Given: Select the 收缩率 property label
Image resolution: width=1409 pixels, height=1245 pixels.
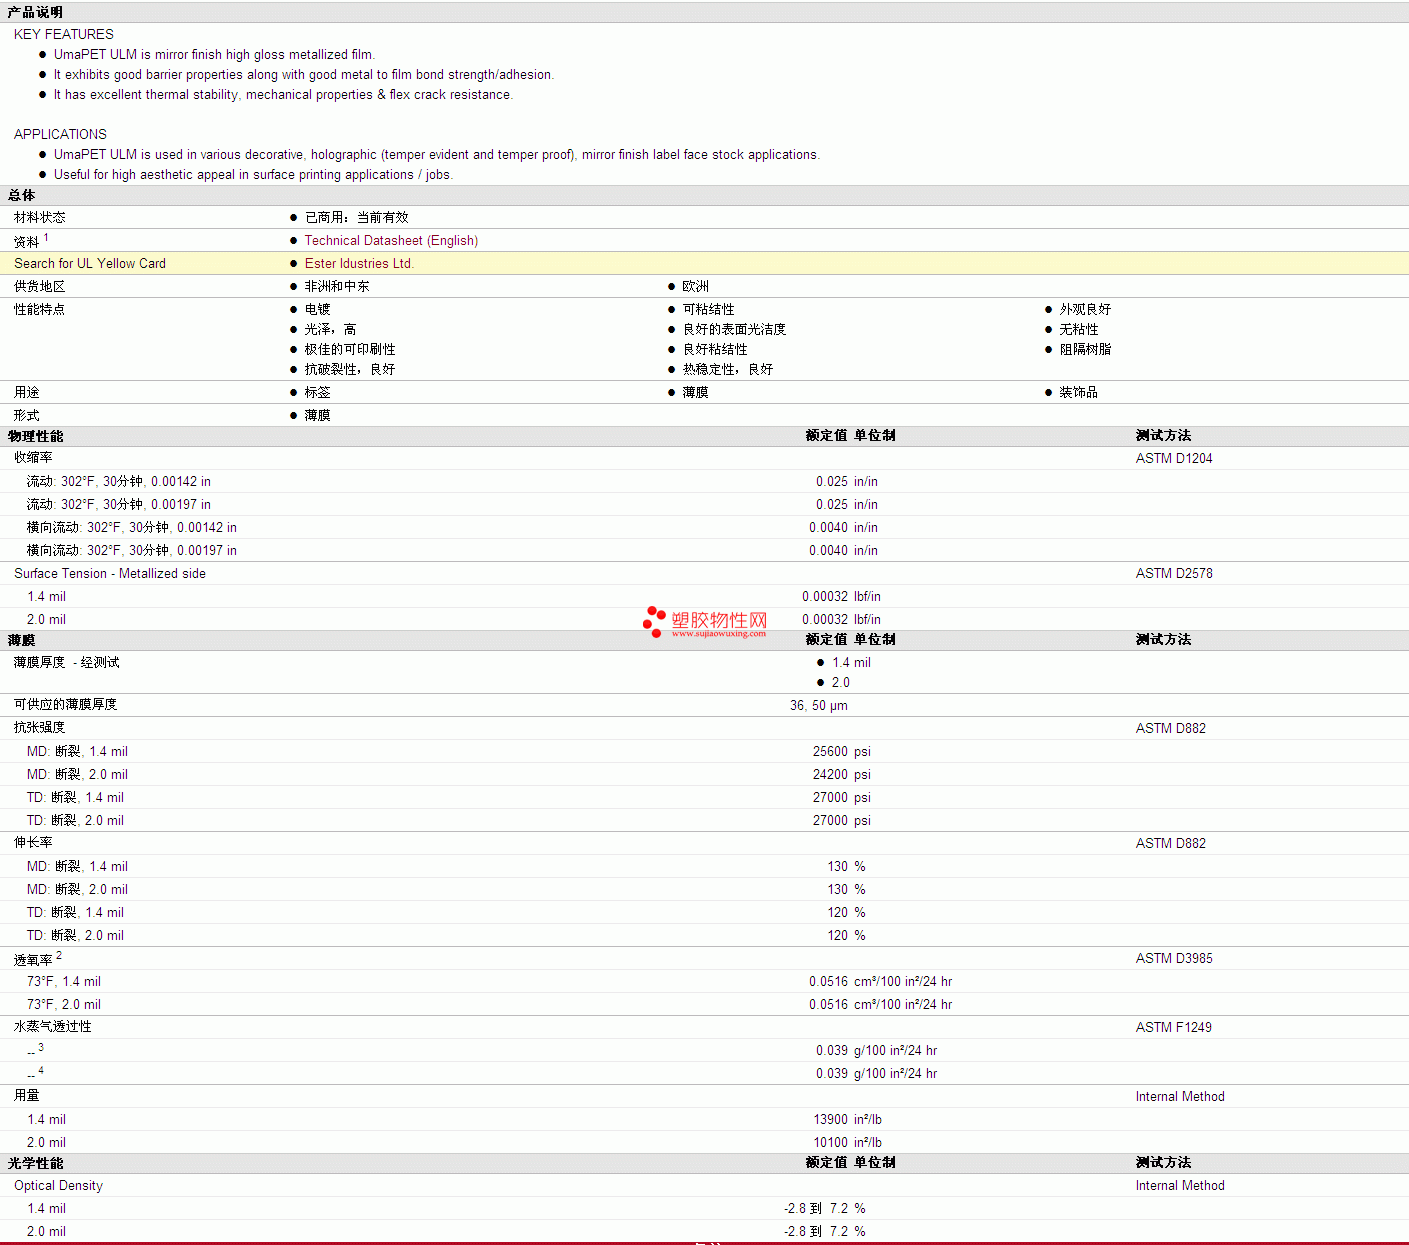Looking at the screenshot, I should (33, 458).
